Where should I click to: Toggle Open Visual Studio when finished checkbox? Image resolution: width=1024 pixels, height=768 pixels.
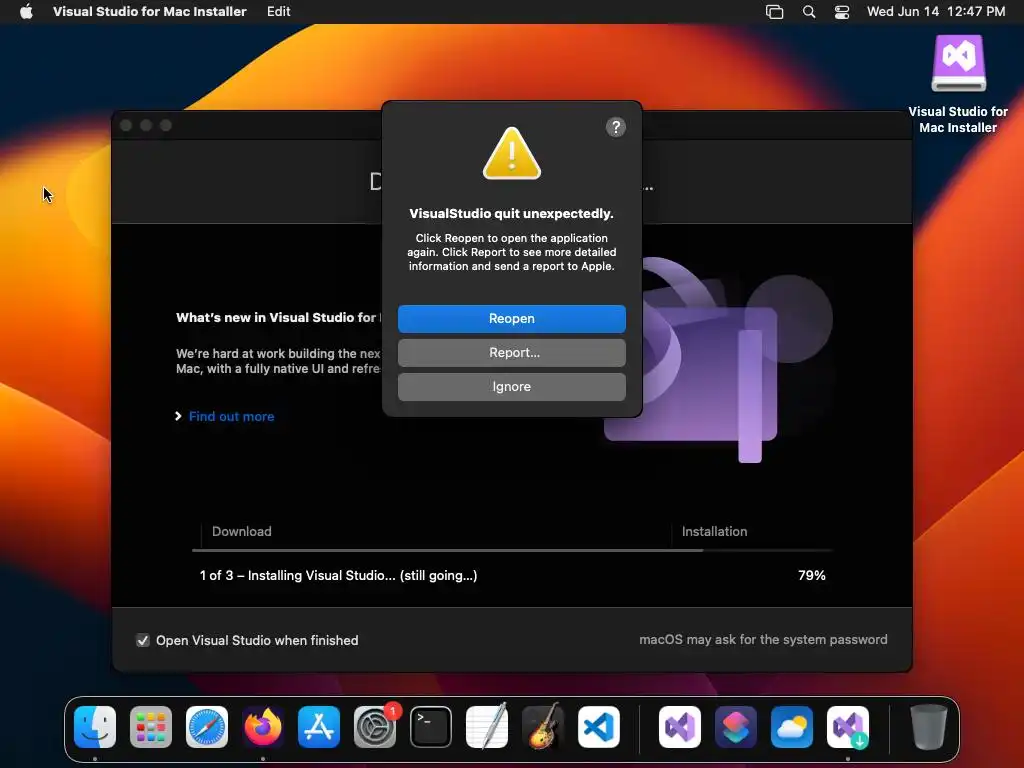tap(142, 640)
